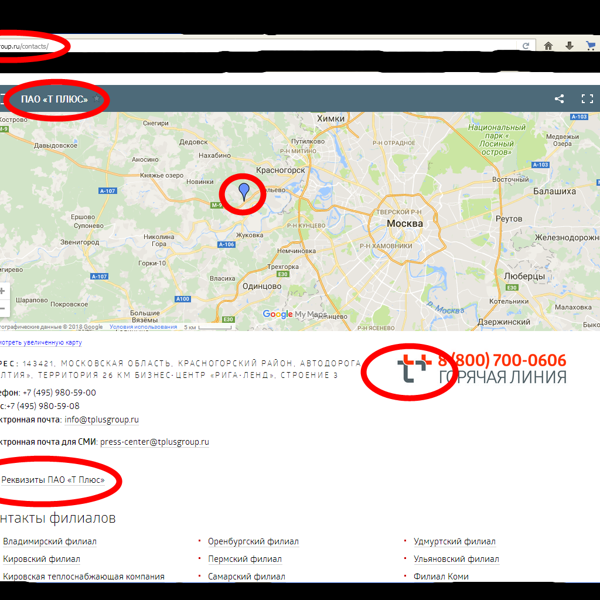Click ПАО «Т ПЛЮС» map title
This screenshot has height=600, width=600.
[x=54, y=99]
